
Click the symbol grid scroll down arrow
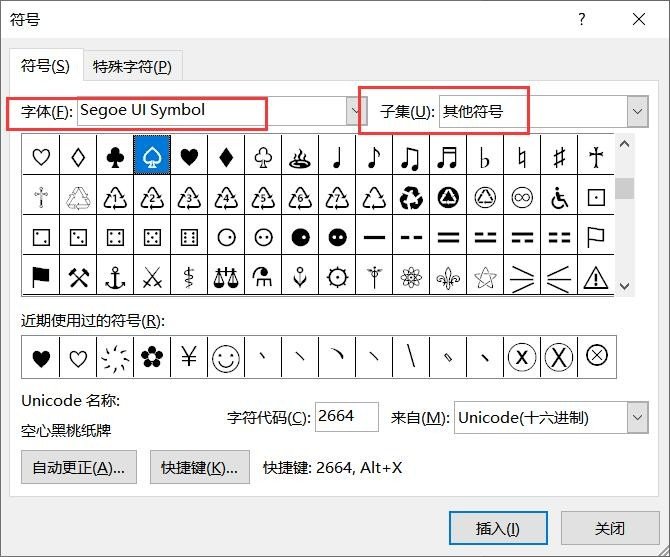[x=624, y=286]
